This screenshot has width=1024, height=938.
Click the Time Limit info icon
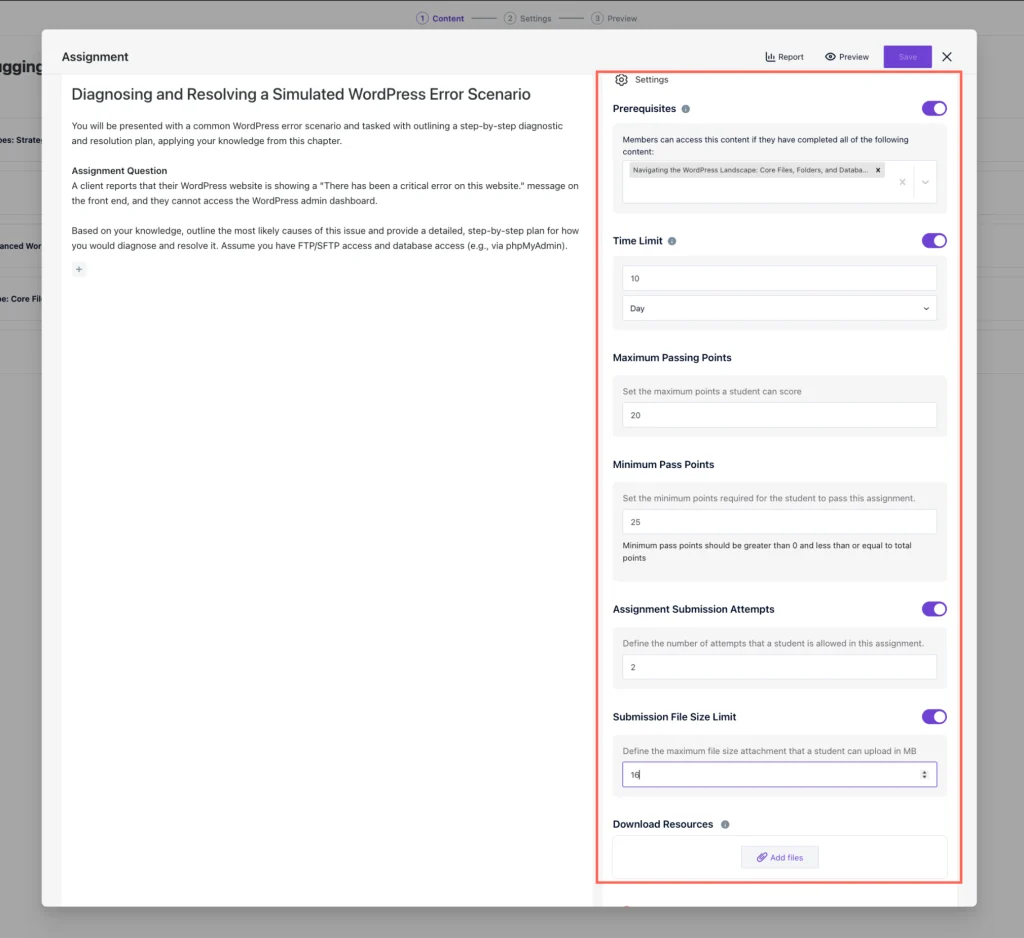point(672,241)
